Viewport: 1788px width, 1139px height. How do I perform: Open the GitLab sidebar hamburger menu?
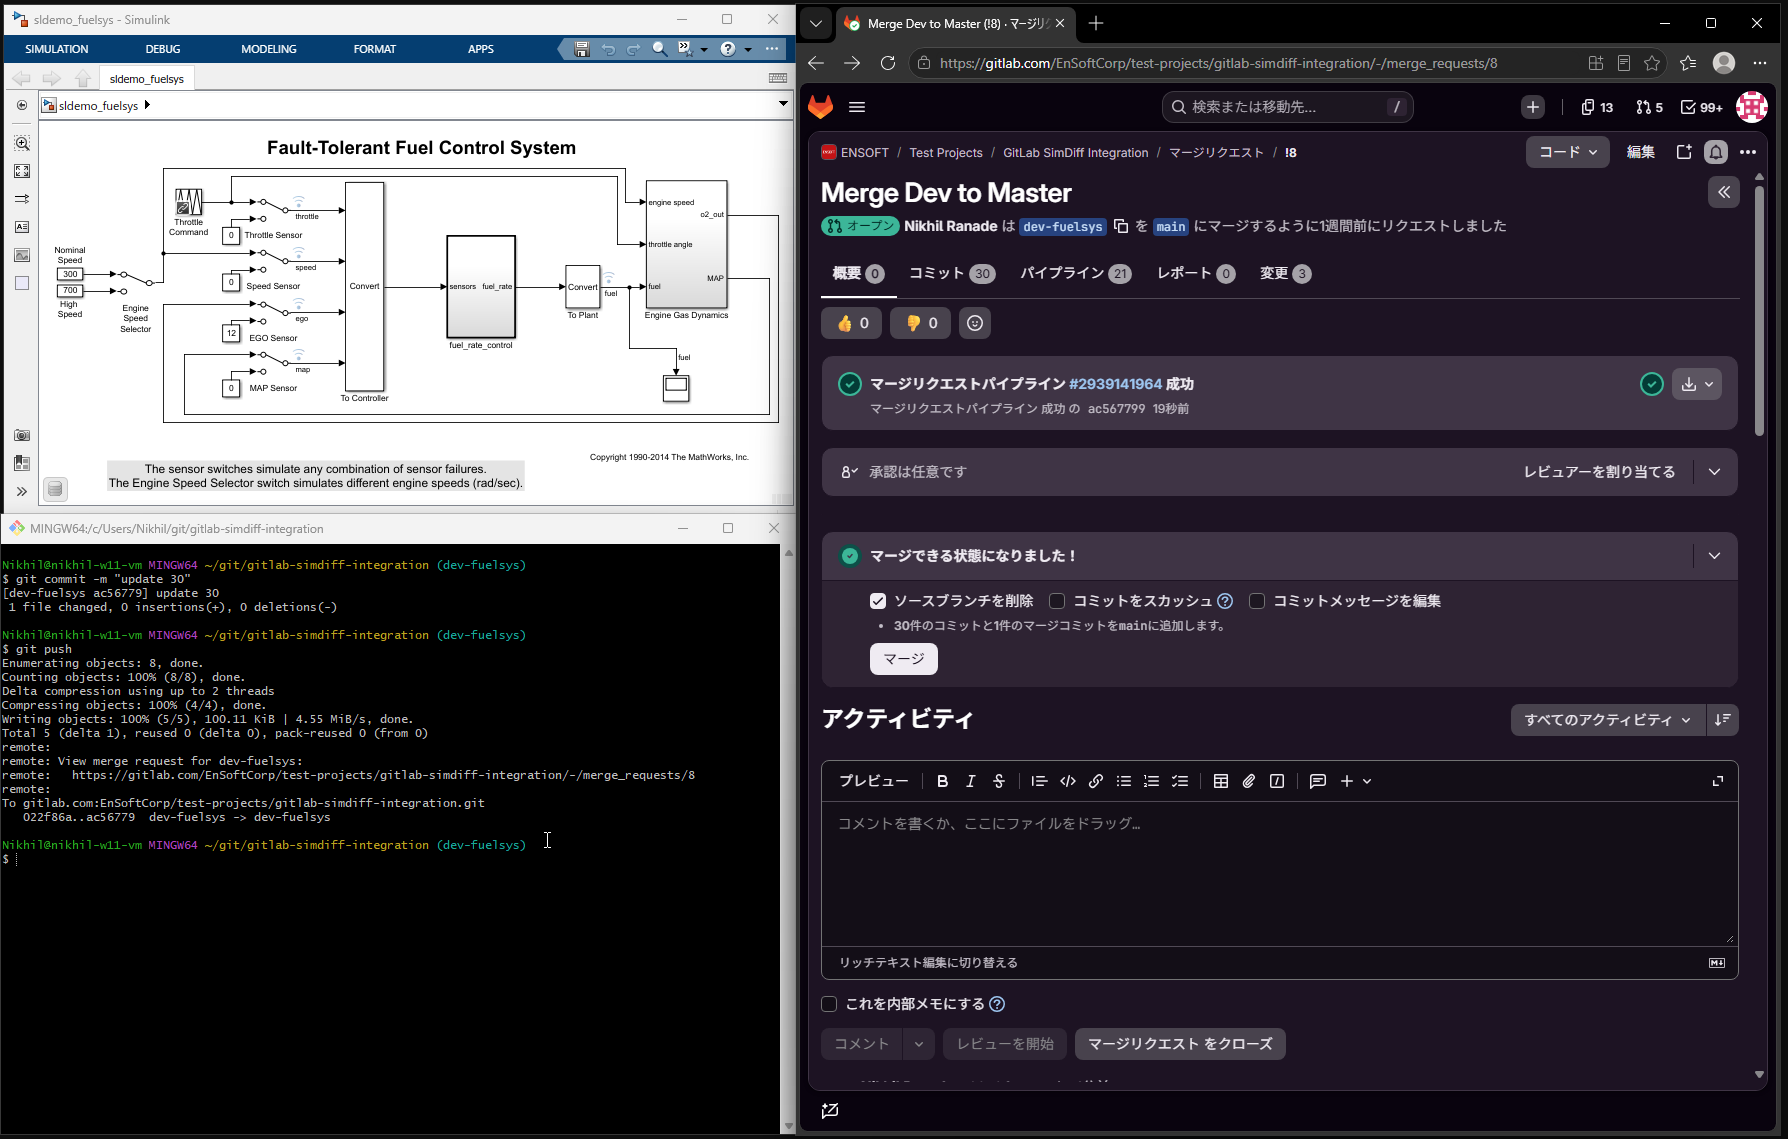[857, 107]
